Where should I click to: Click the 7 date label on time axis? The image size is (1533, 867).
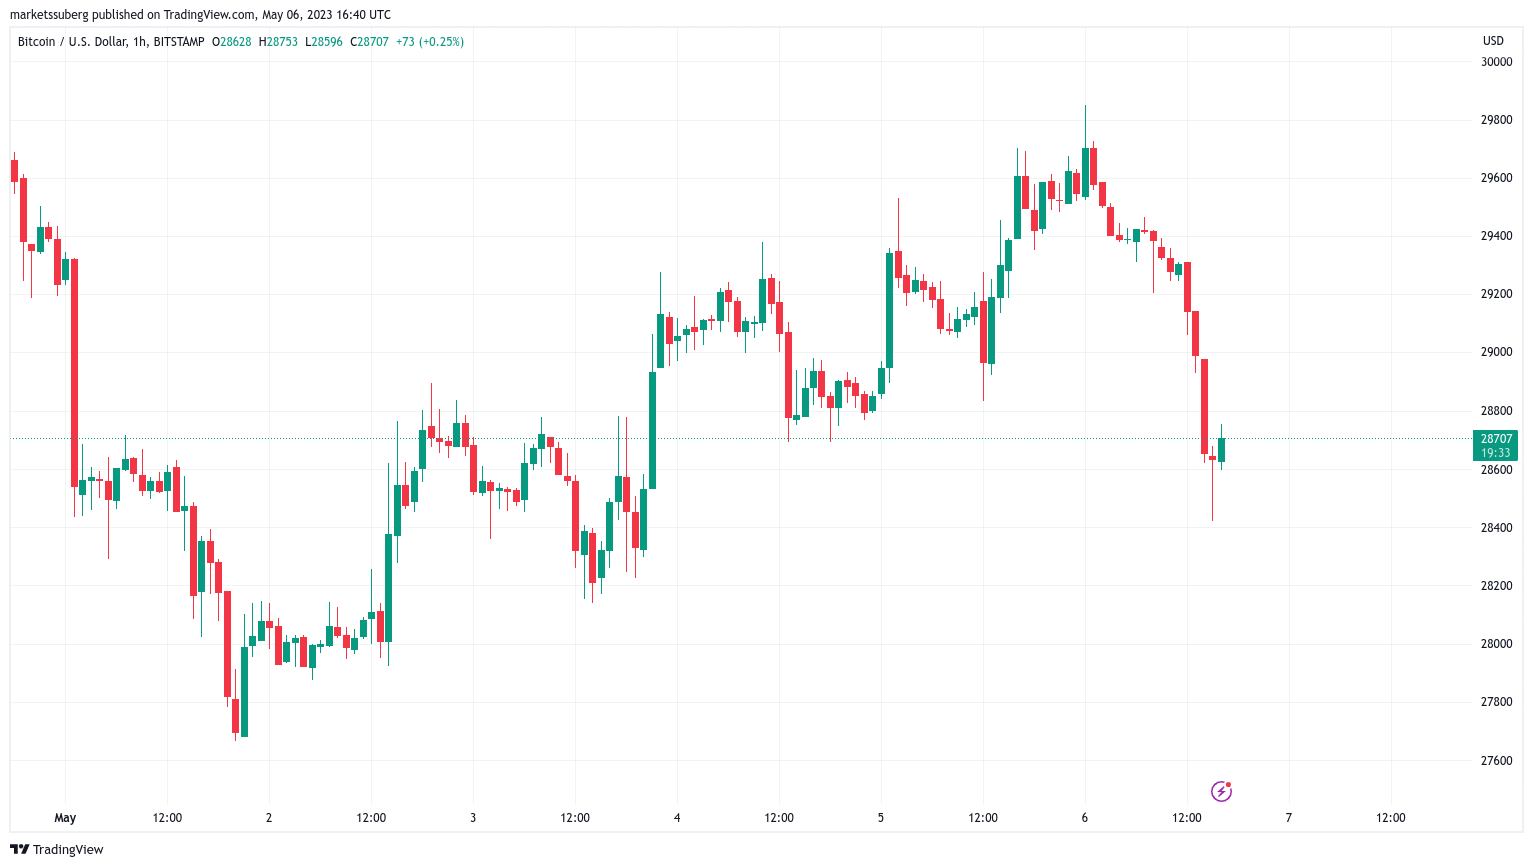point(1288,818)
